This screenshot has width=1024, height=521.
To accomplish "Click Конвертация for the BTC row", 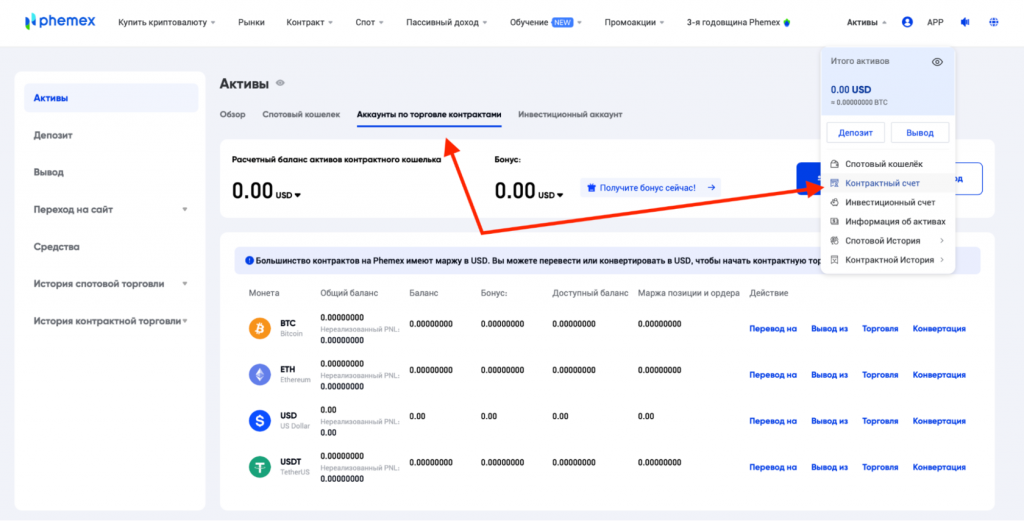I will click(x=939, y=329).
